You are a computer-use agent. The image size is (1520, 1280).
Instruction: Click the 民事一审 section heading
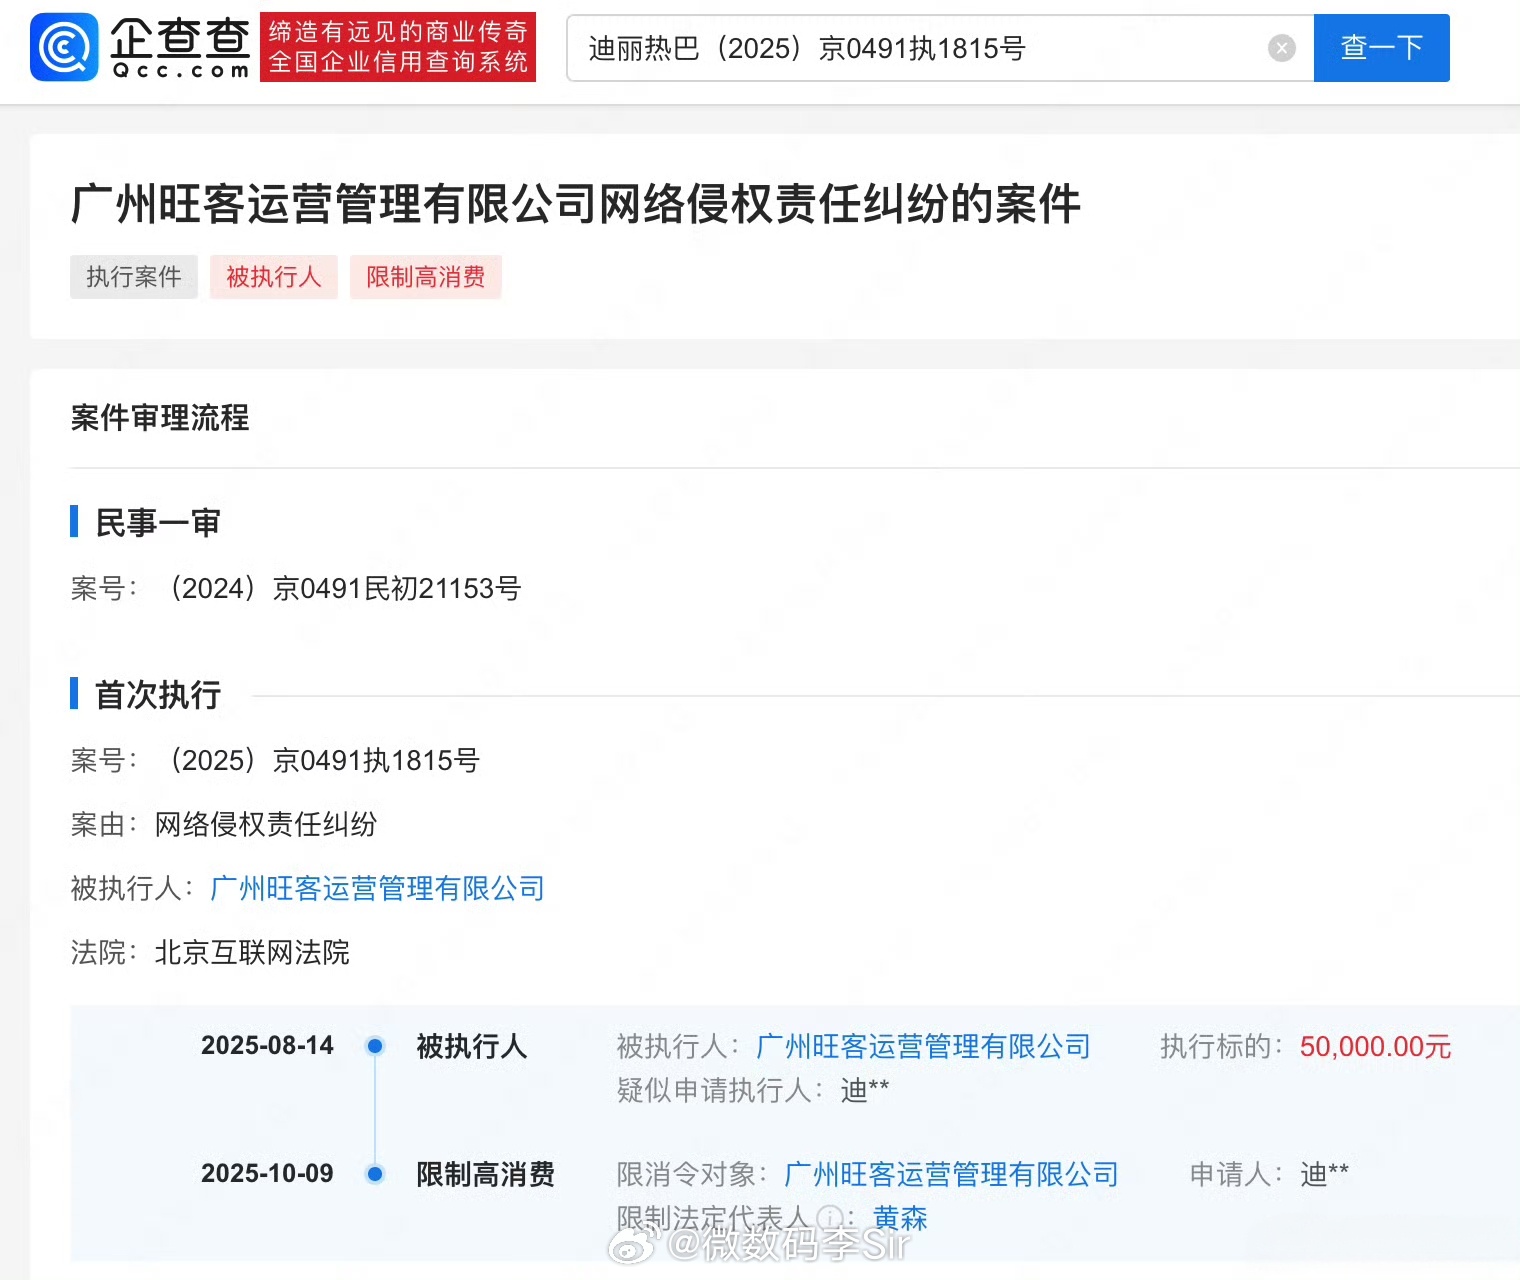[x=158, y=522]
